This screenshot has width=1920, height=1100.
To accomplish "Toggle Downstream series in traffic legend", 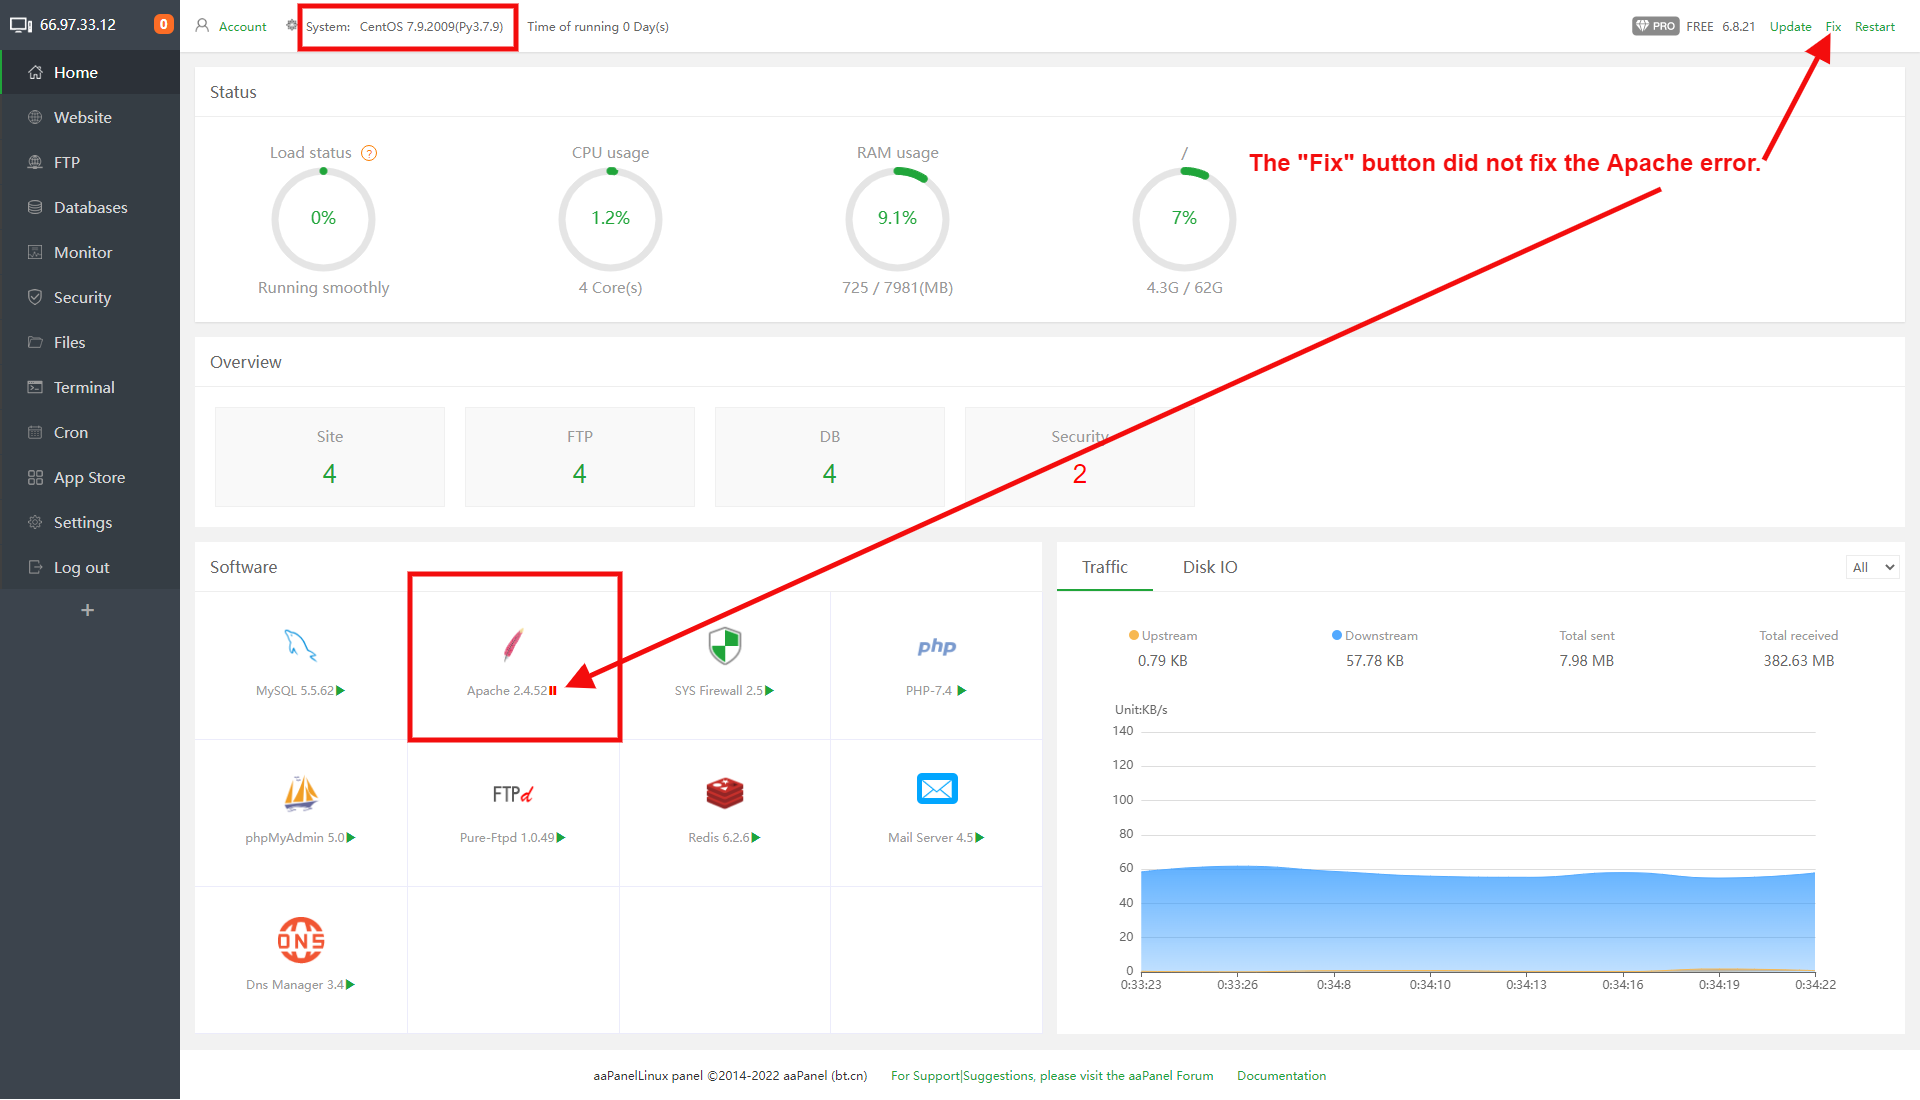I will click(1374, 636).
